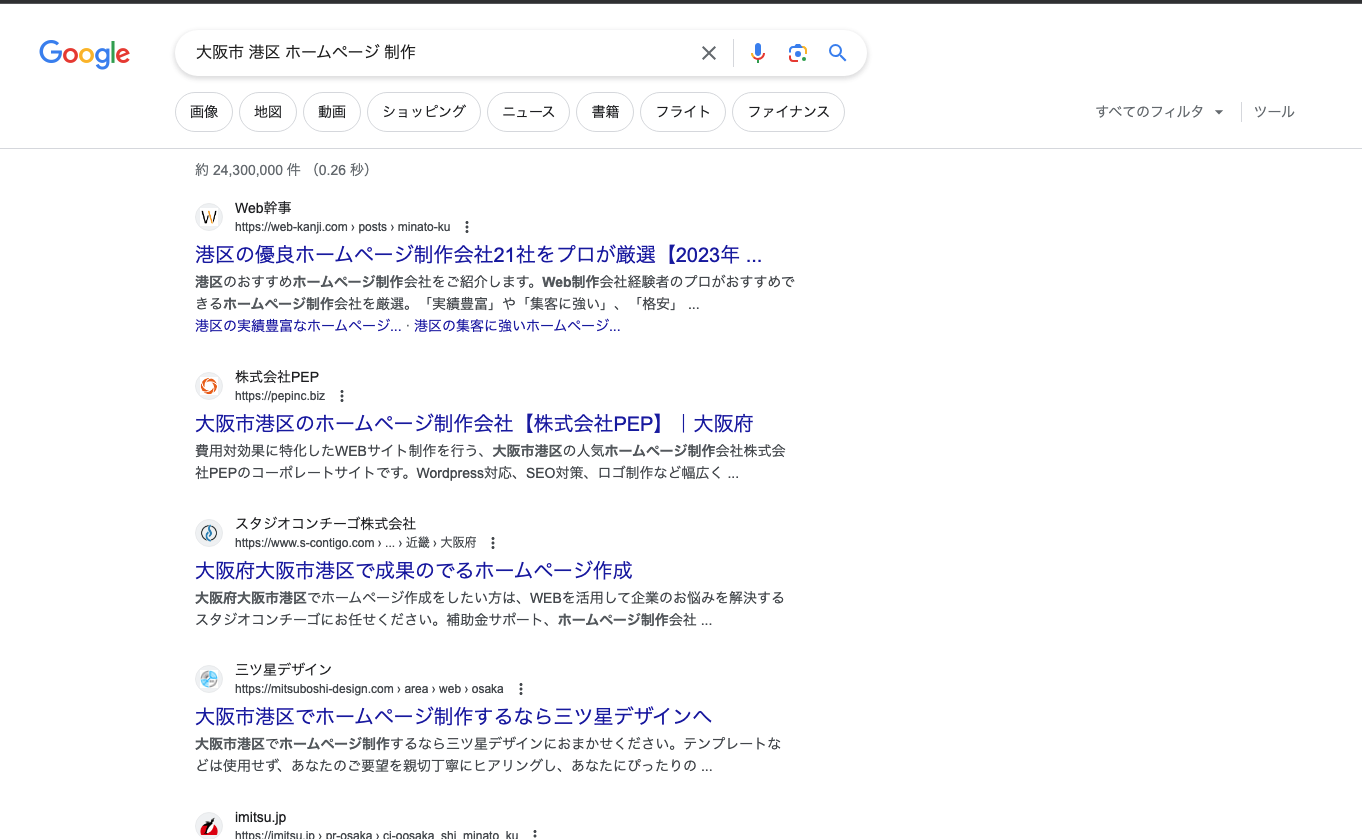Expand the すべてのフィルタ dropdown

(1159, 112)
